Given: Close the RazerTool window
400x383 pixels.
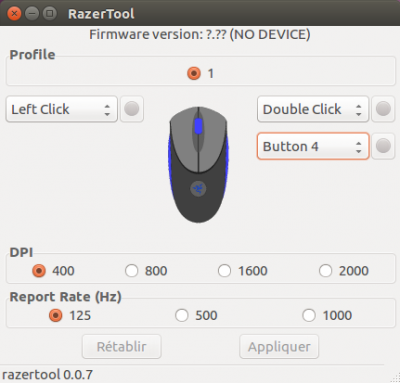Looking at the screenshot, I should coord(14,14).
